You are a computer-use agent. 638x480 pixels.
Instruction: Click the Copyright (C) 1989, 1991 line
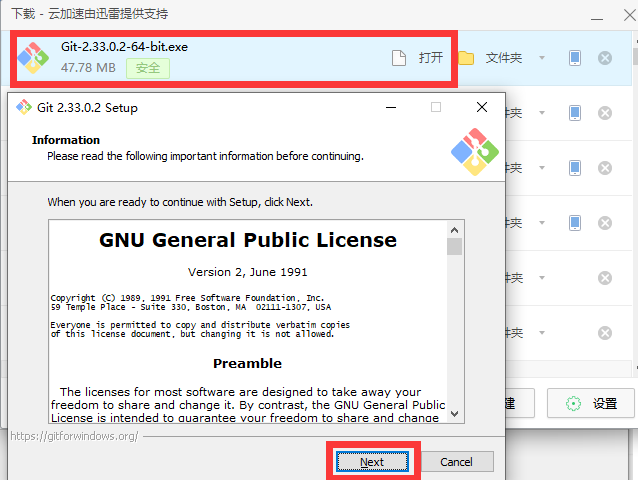point(188,298)
